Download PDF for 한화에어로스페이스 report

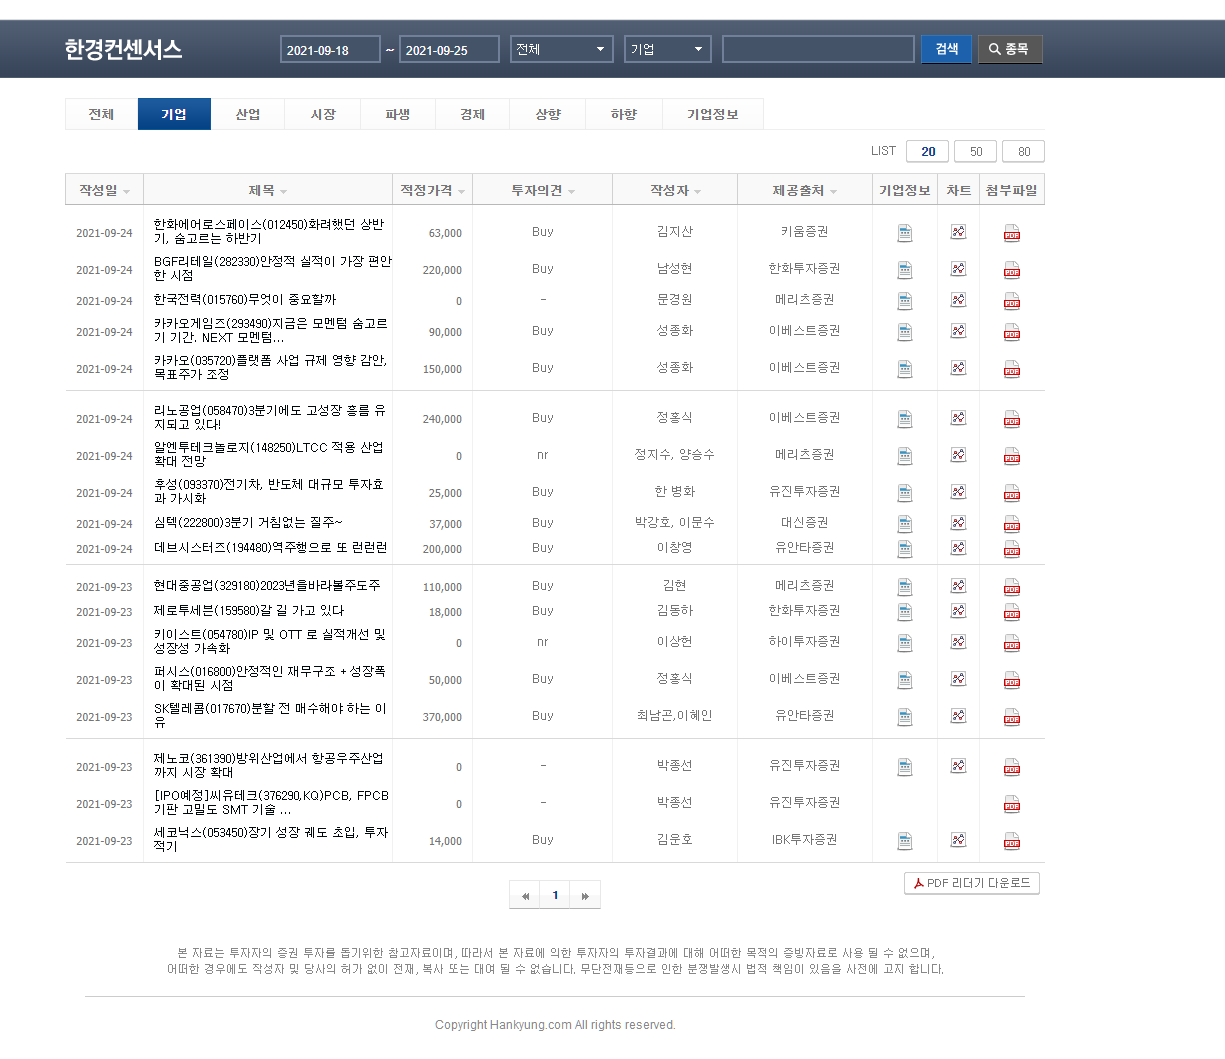[x=1012, y=233]
